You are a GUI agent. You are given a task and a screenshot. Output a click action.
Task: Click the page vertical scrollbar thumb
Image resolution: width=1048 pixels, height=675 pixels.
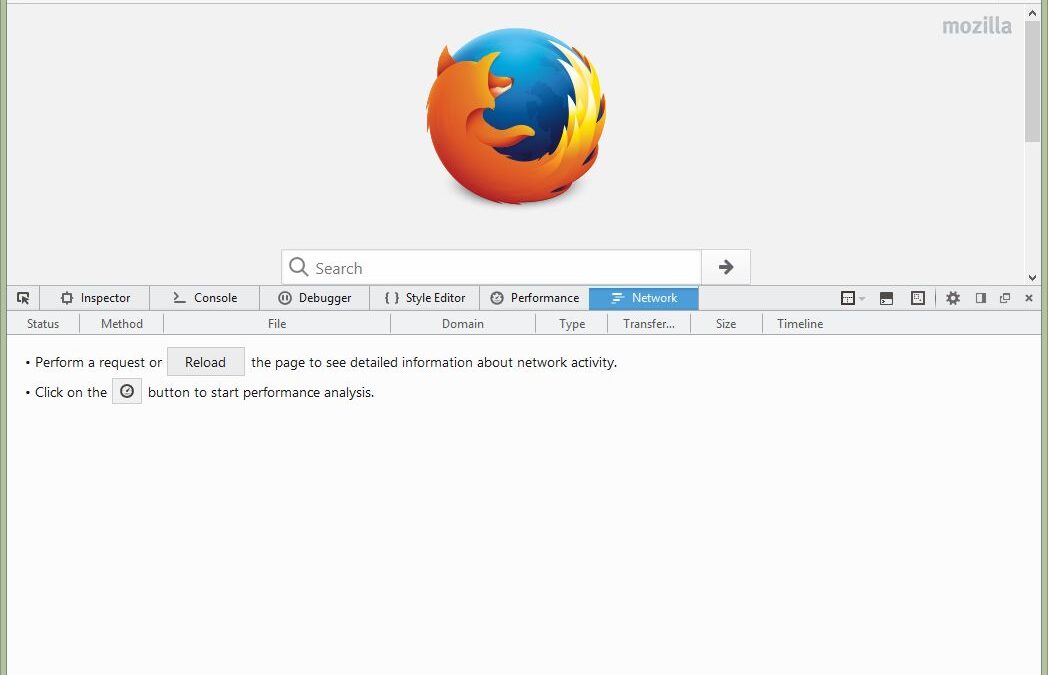1033,82
